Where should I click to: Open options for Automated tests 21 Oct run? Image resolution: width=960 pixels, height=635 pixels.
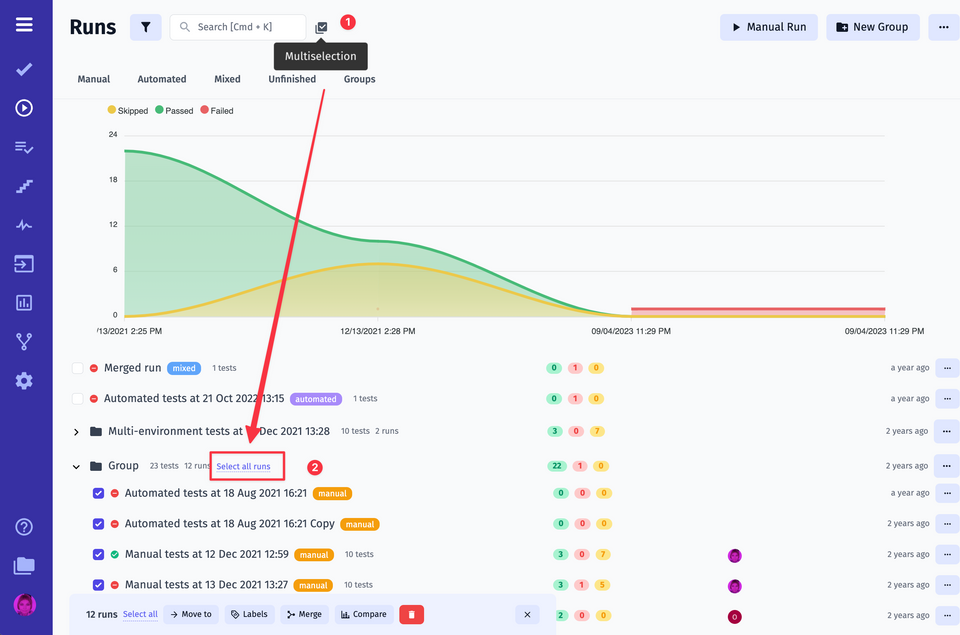click(x=947, y=399)
